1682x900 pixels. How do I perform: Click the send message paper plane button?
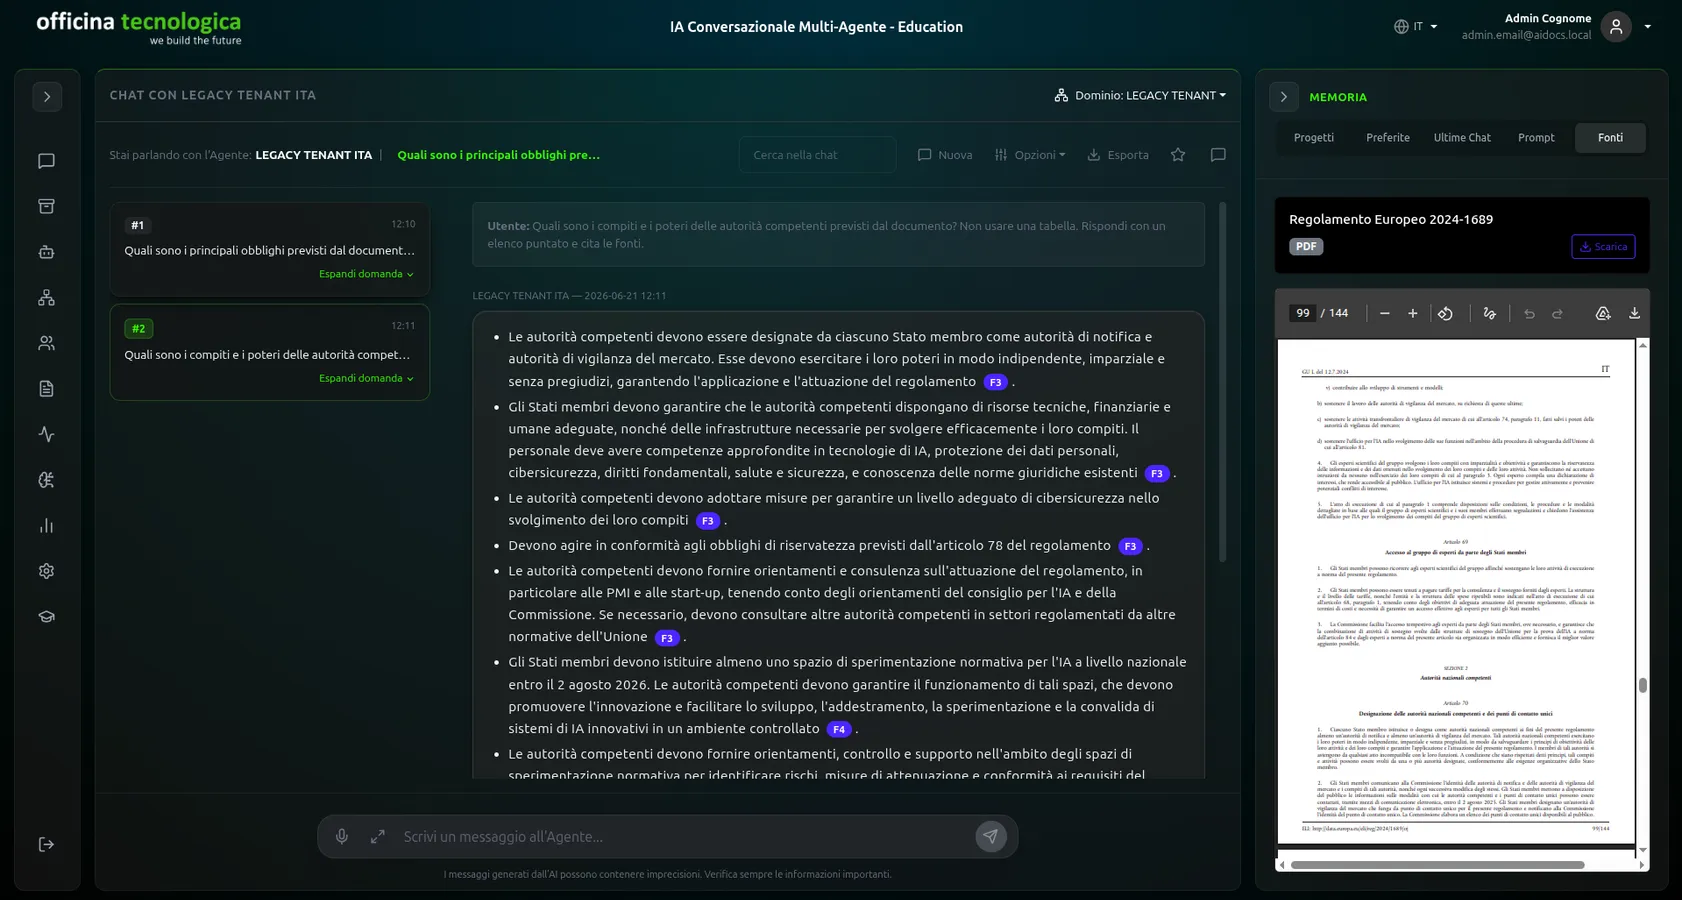click(x=991, y=837)
